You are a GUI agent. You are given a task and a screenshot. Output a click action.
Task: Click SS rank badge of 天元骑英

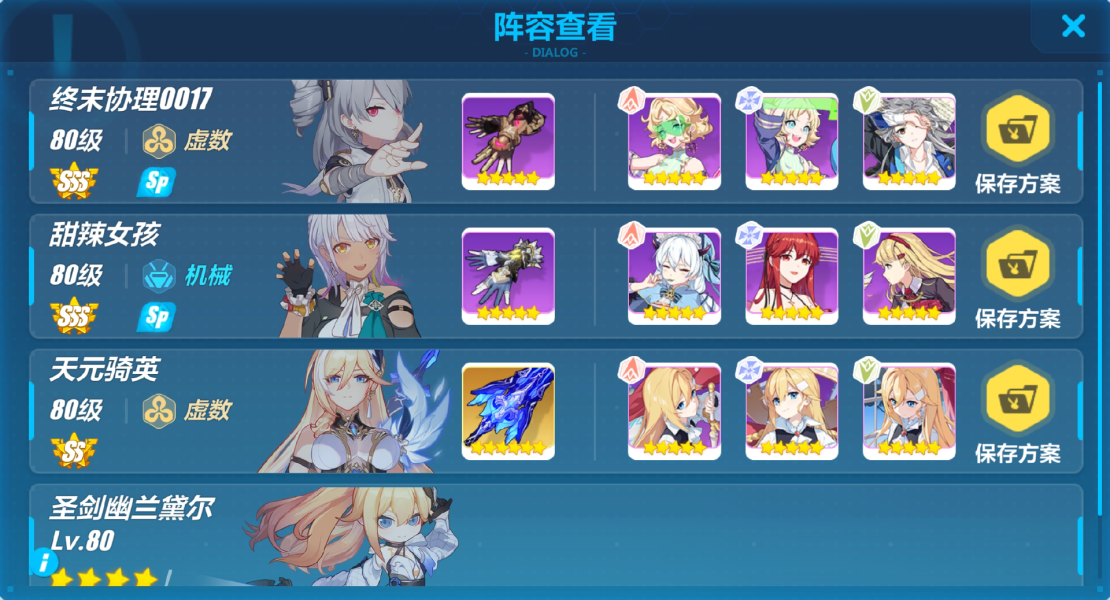(74, 451)
